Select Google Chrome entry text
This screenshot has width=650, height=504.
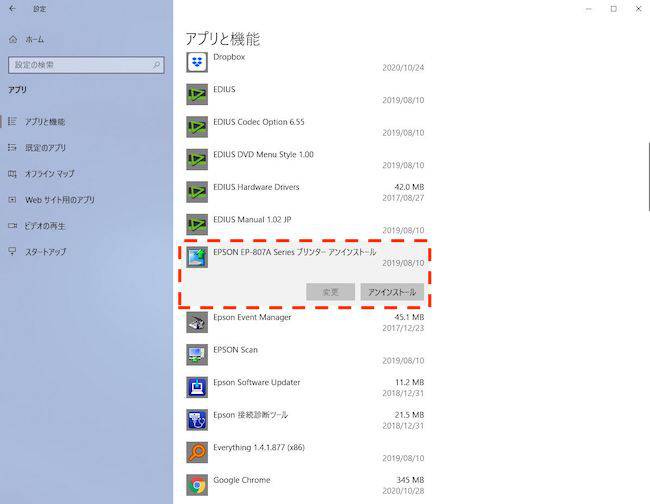242,480
